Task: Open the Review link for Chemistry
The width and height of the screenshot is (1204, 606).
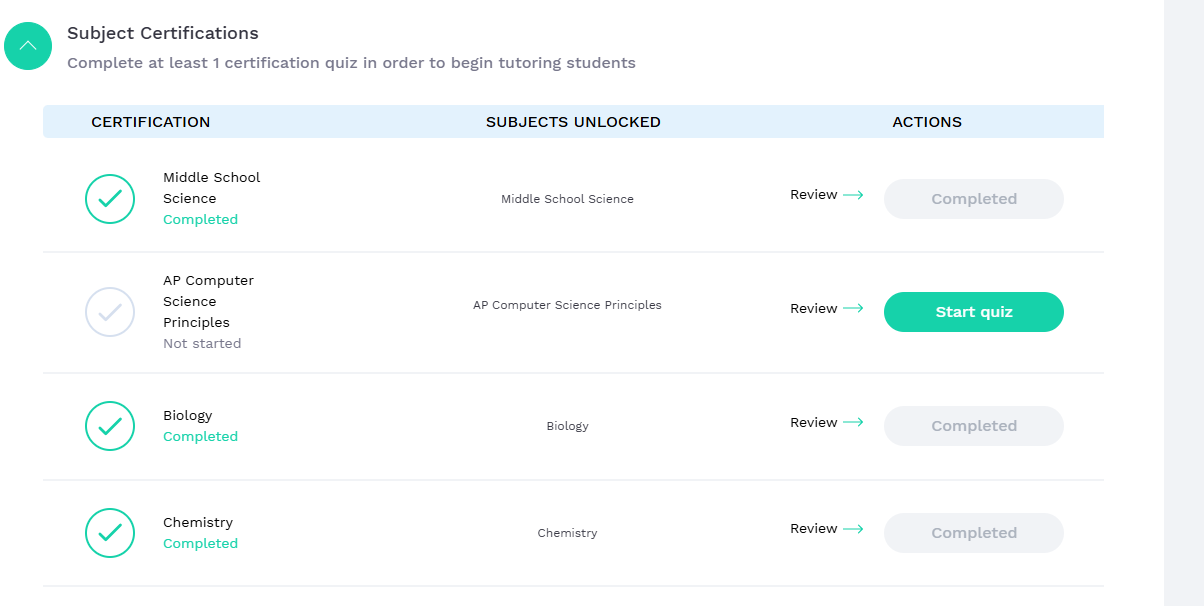Action: (813, 529)
